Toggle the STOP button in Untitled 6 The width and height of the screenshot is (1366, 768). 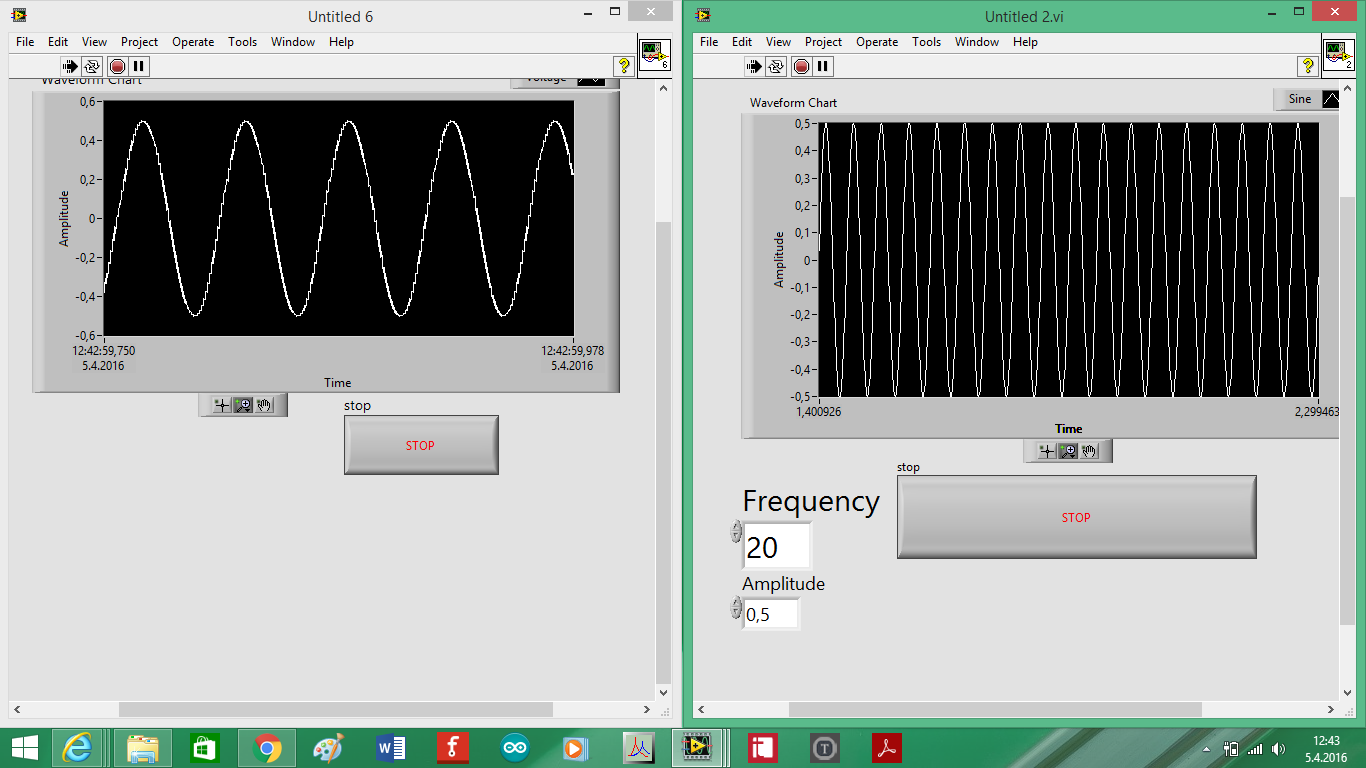point(421,445)
